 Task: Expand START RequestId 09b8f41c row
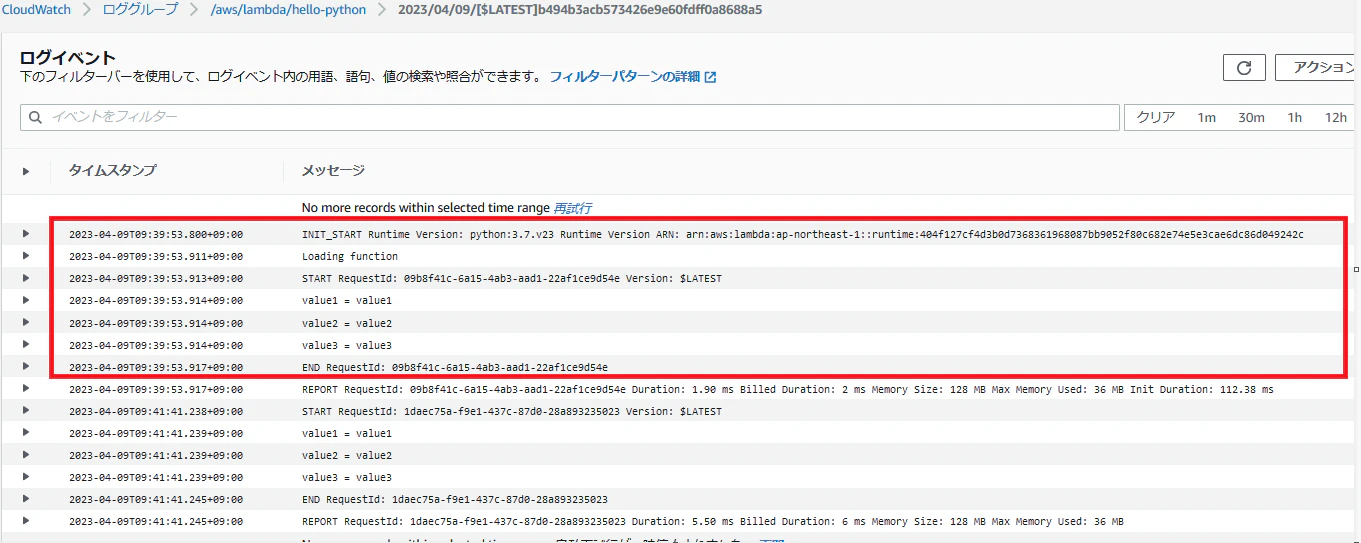tap(26, 278)
